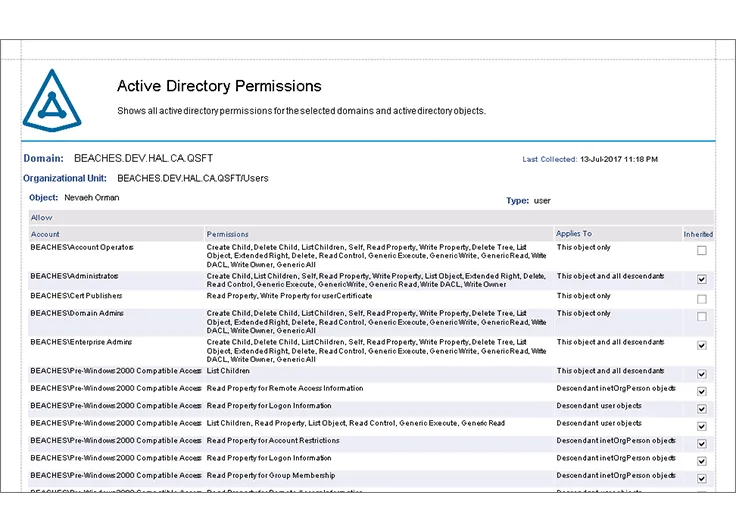The width and height of the screenshot is (736, 532).
Task: Select the BEACHES\Administrators account cell
Action: [74, 276]
